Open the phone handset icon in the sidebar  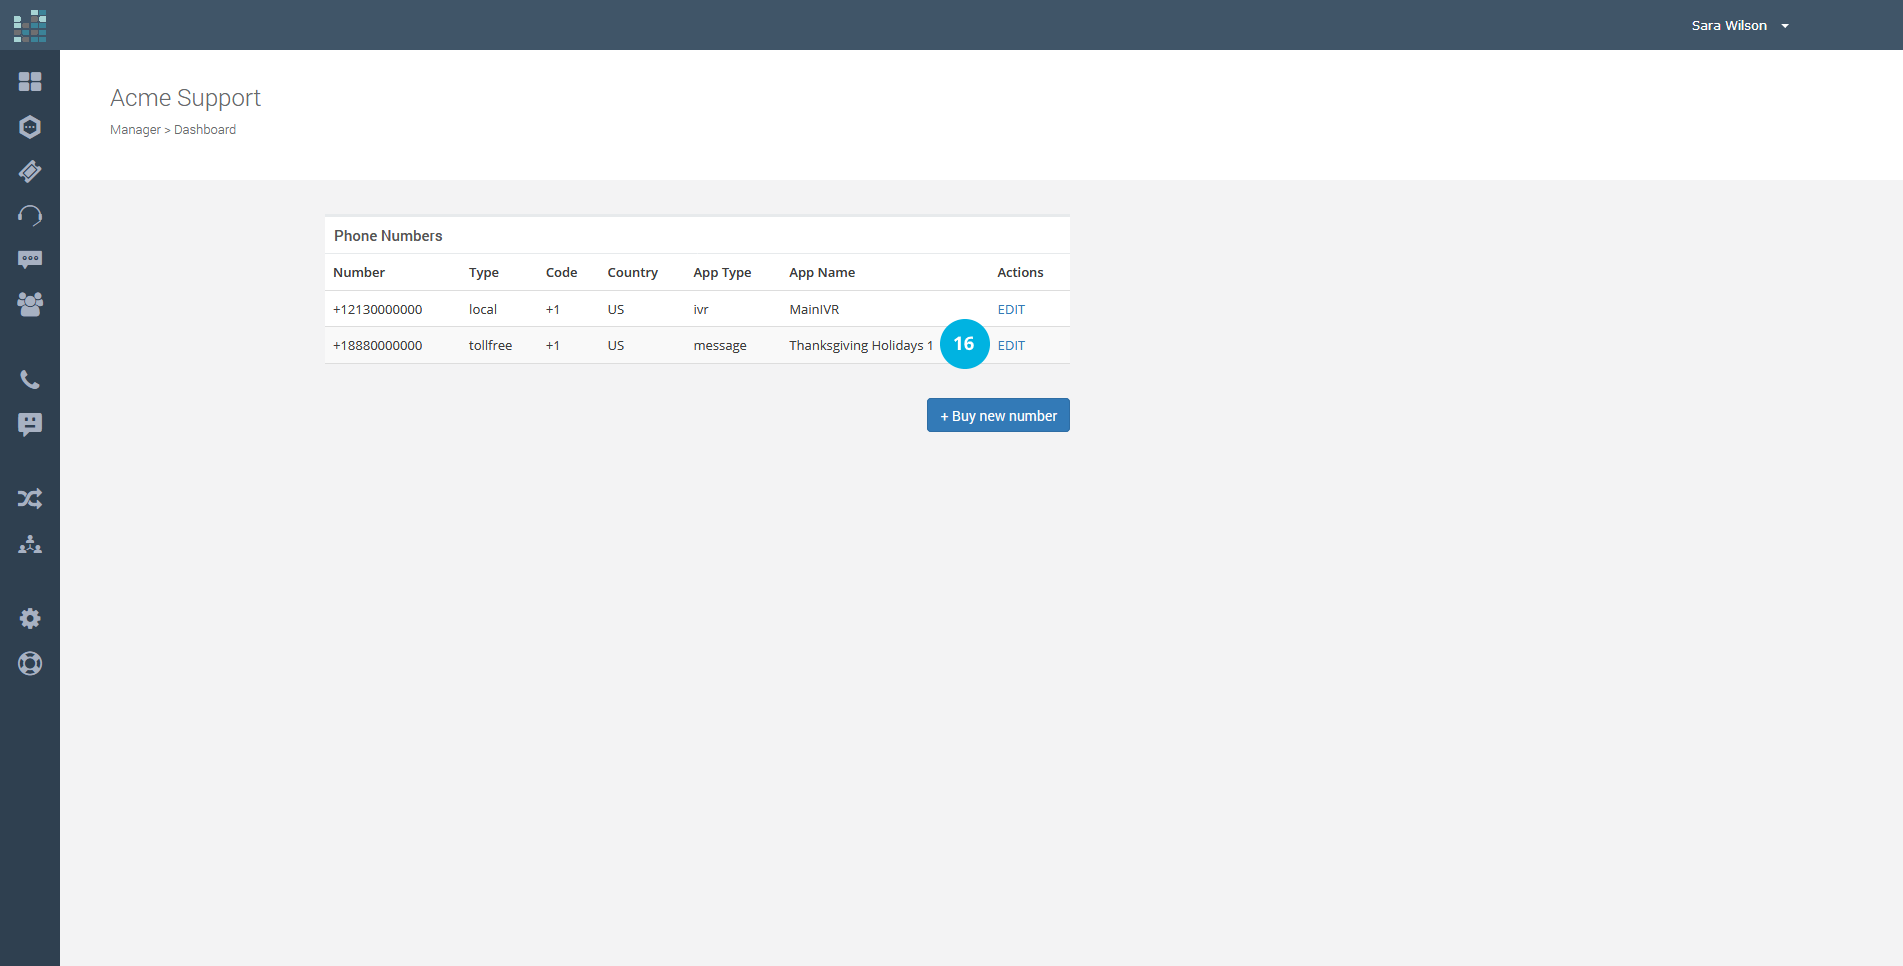tap(30, 380)
